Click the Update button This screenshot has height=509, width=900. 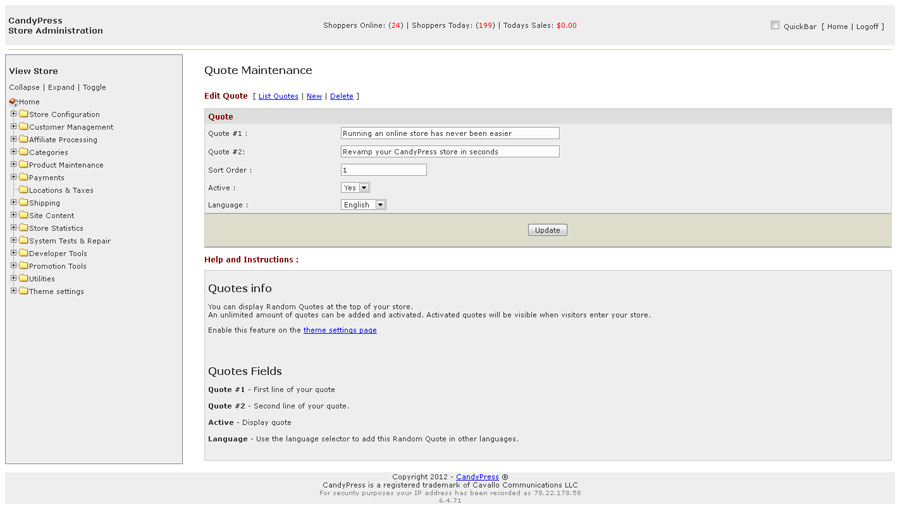[x=548, y=230]
